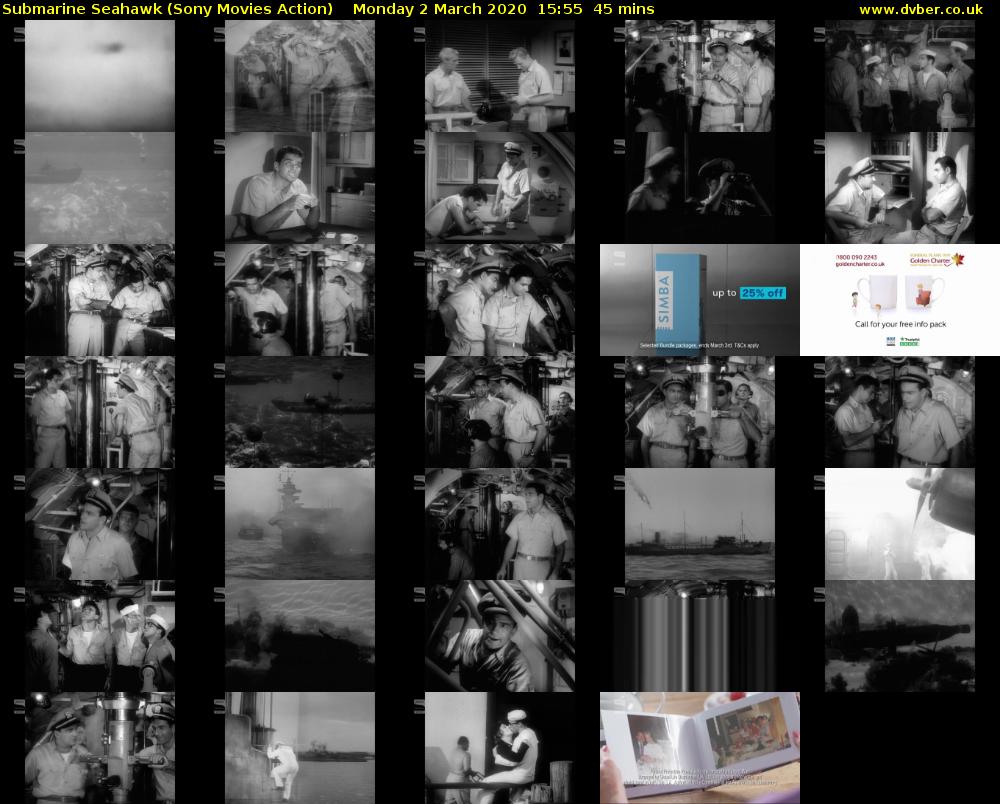Open dark underwater submarine with mines frame
1000x804 pixels.
point(300,412)
